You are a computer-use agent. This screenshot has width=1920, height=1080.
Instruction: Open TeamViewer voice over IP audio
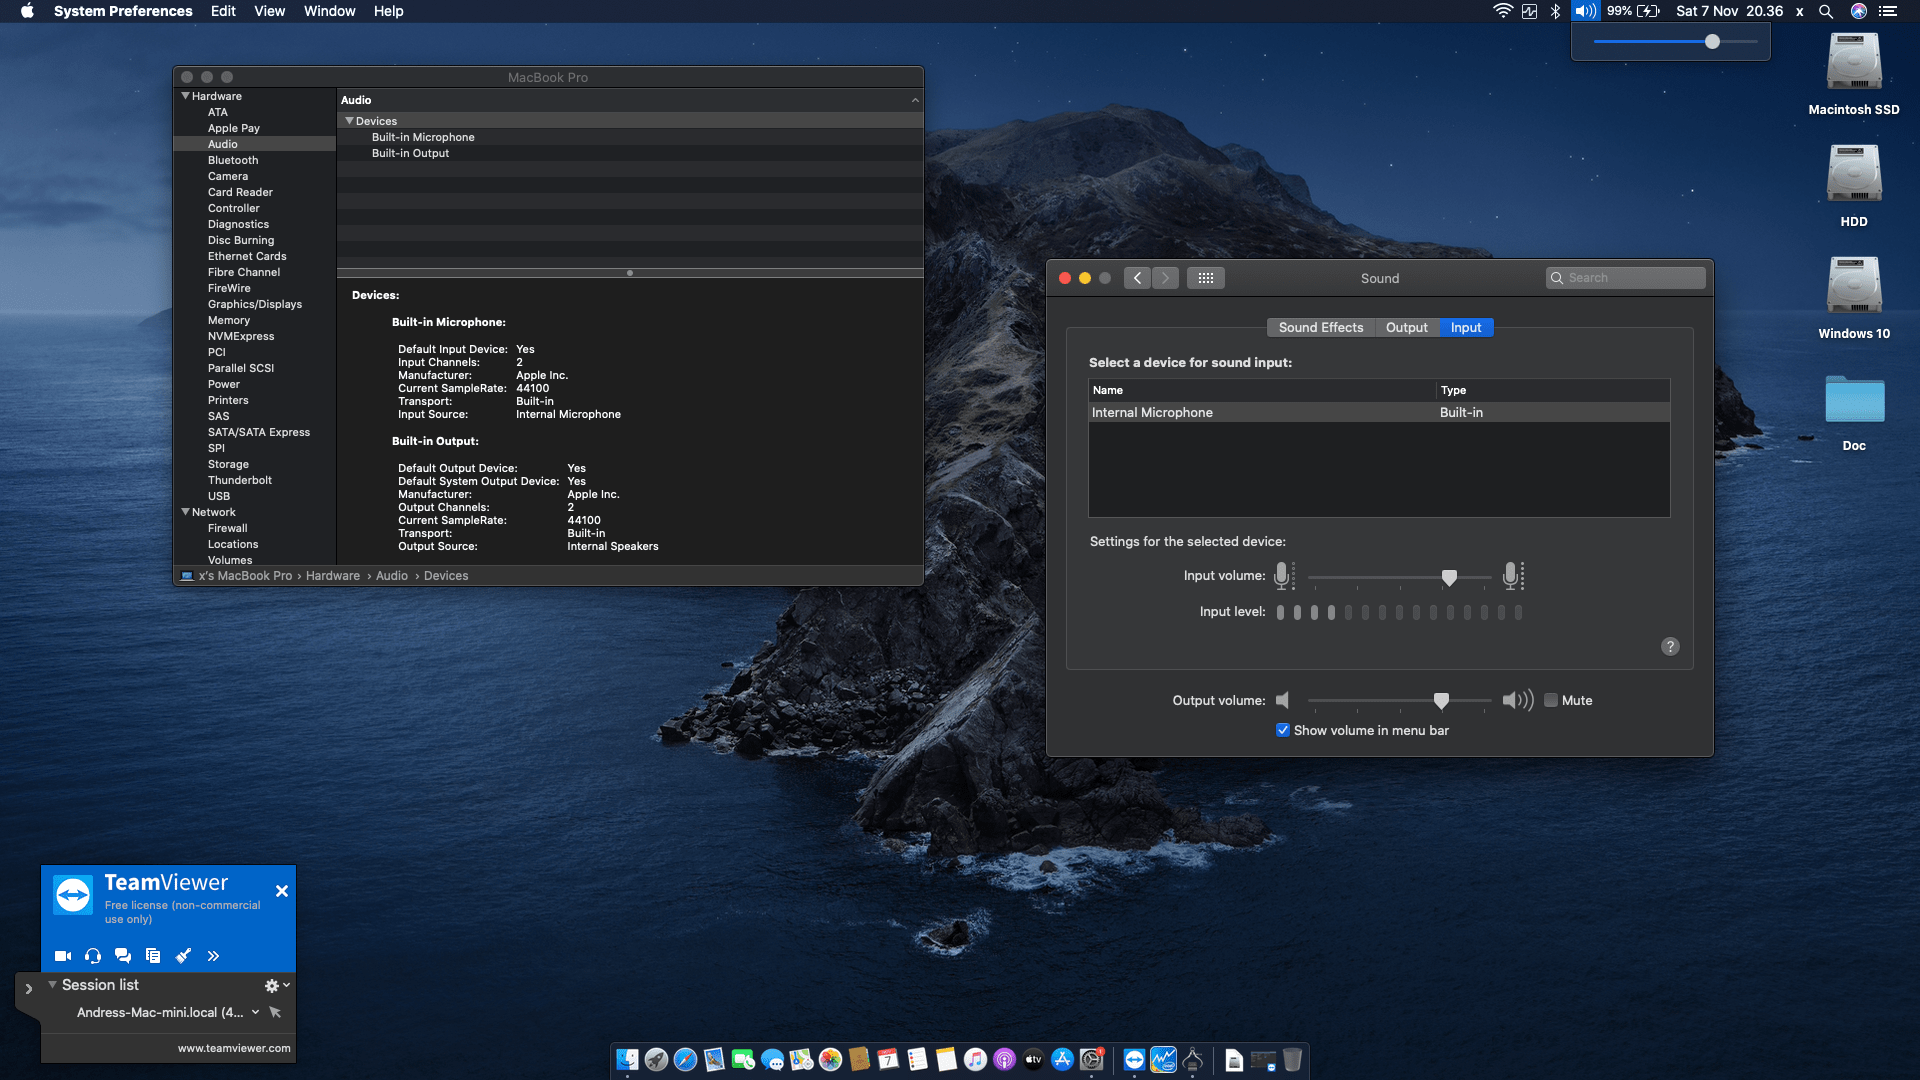click(92, 955)
